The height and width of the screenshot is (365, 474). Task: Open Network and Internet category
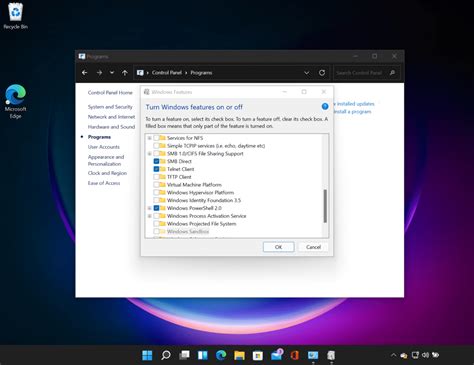111,117
